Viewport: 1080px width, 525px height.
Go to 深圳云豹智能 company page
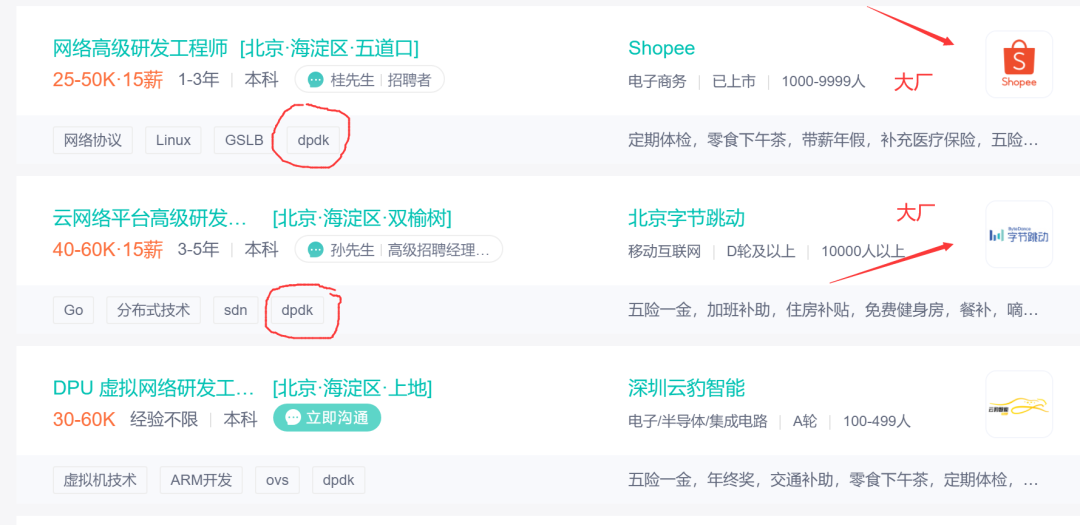click(686, 388)
